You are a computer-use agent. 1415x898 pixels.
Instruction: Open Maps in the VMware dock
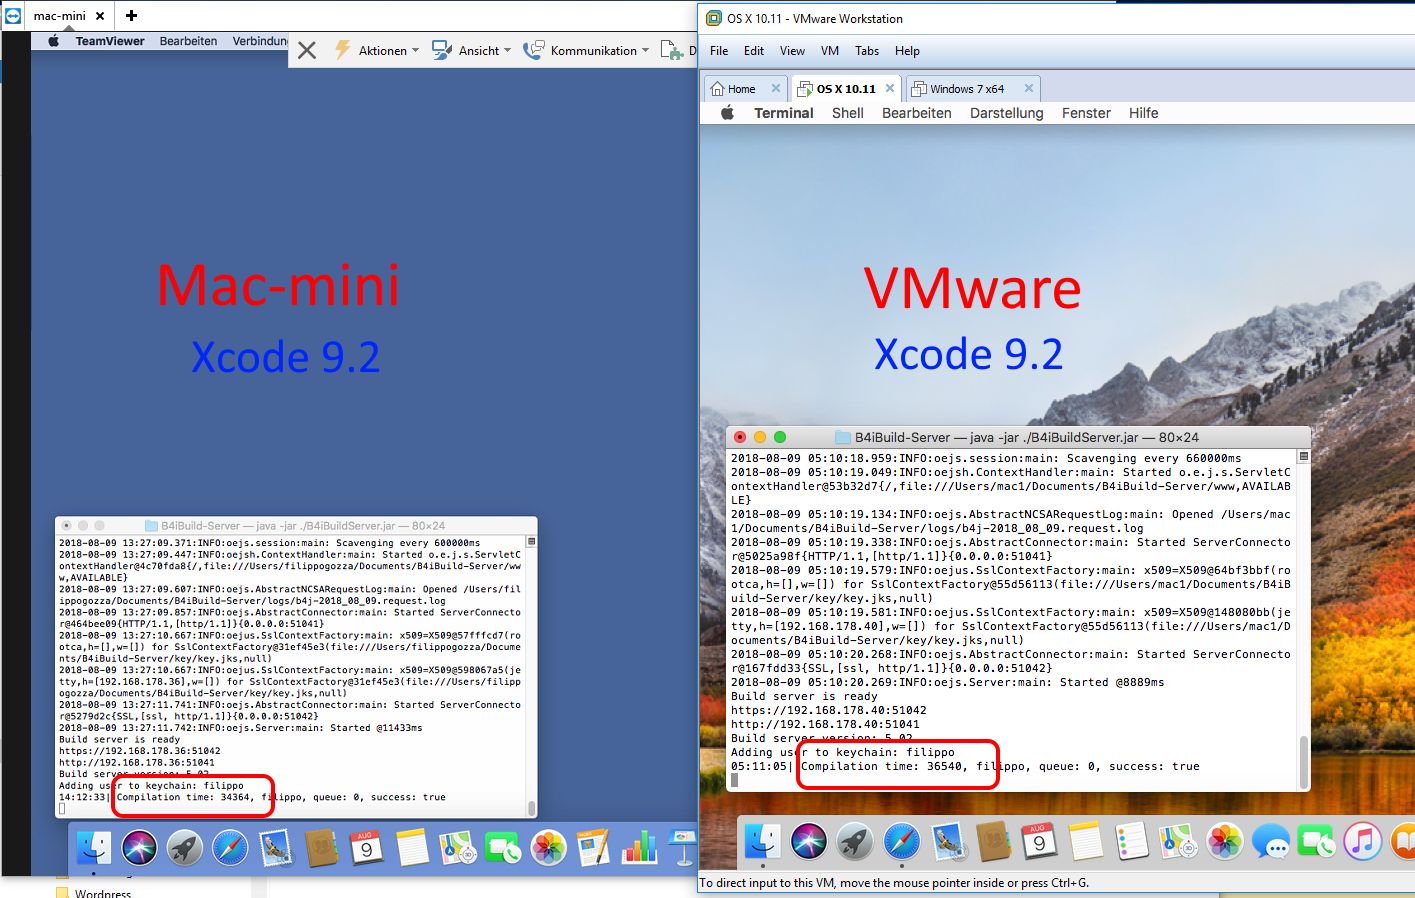(1178, 841)
